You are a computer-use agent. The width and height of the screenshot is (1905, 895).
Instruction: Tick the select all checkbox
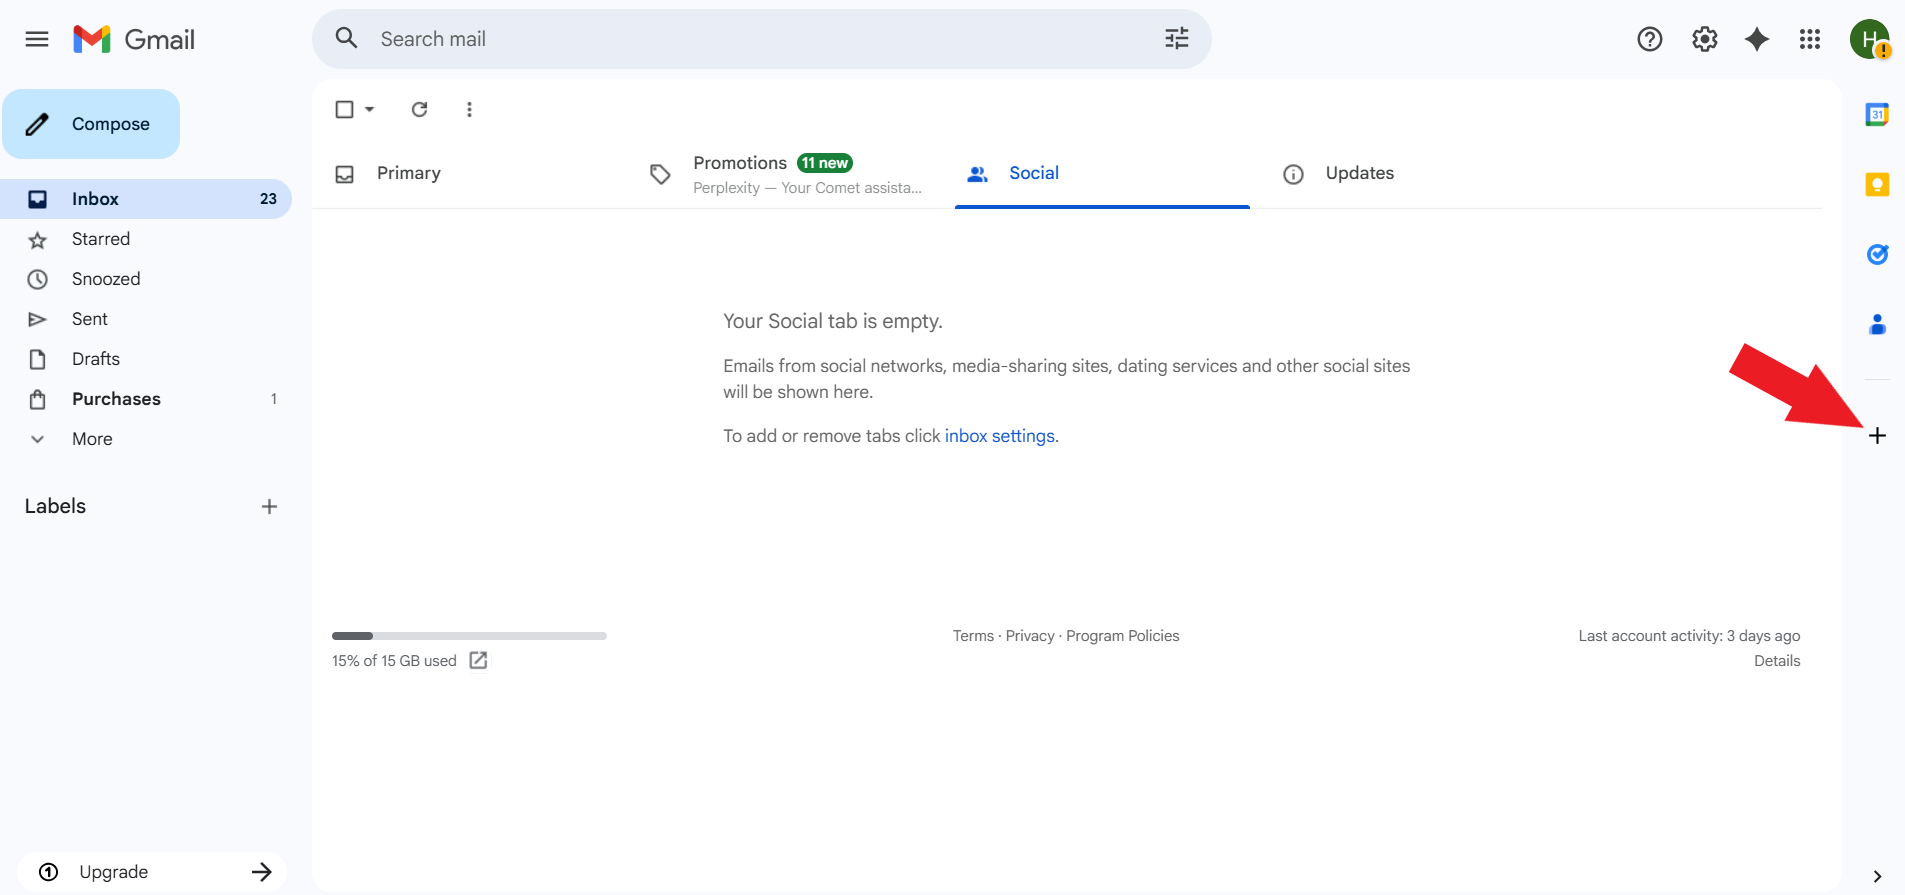(x=344, y=109)
